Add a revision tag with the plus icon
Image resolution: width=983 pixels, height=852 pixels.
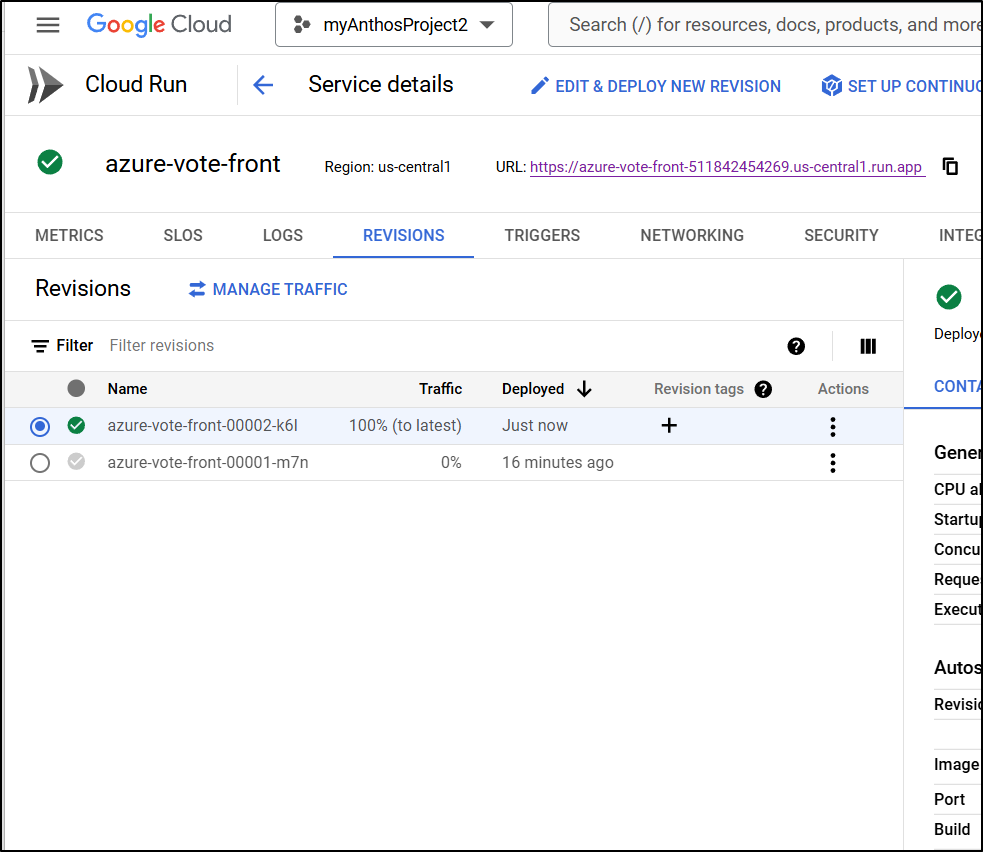(x=669, y=426)
